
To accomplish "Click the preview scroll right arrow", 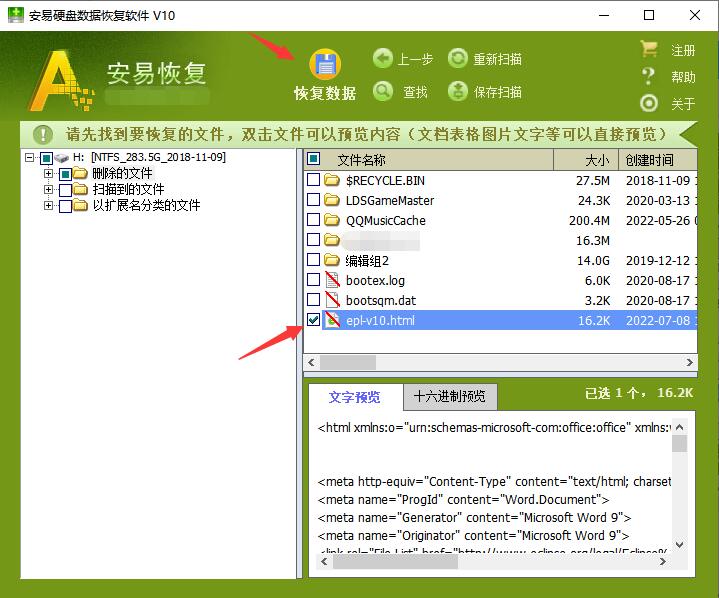I will pos(663,561).
